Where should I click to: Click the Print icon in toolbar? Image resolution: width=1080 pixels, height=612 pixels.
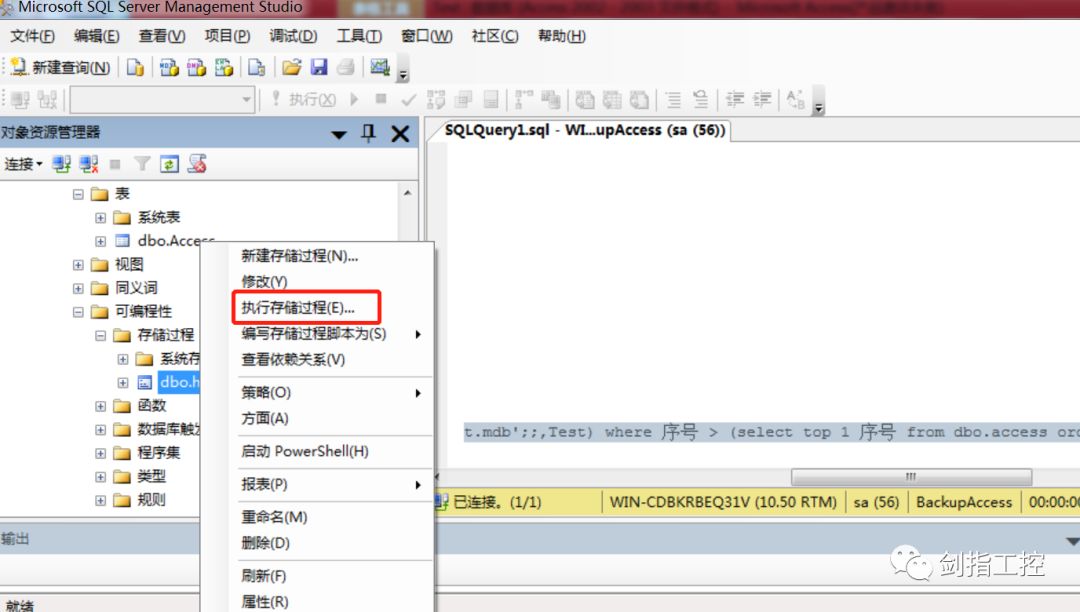pos(346,67)
